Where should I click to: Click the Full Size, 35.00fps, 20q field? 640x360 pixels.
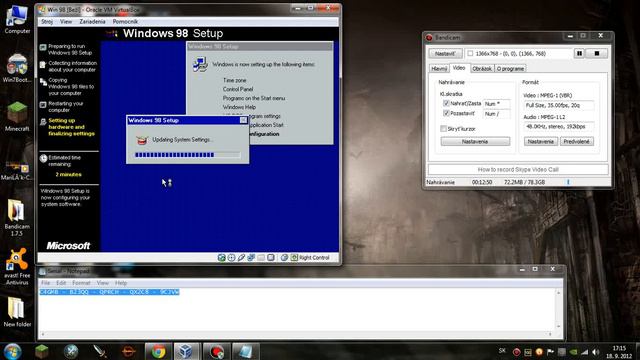pyautogui.click(x=559, y=105)
